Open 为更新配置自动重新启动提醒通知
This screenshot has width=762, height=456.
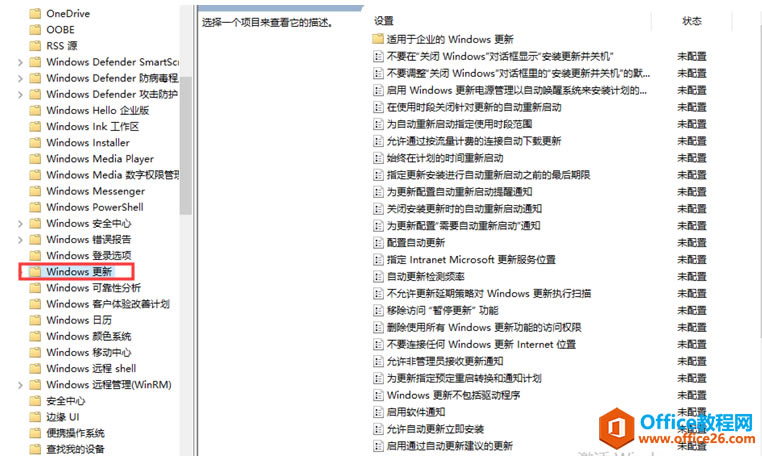459,192
